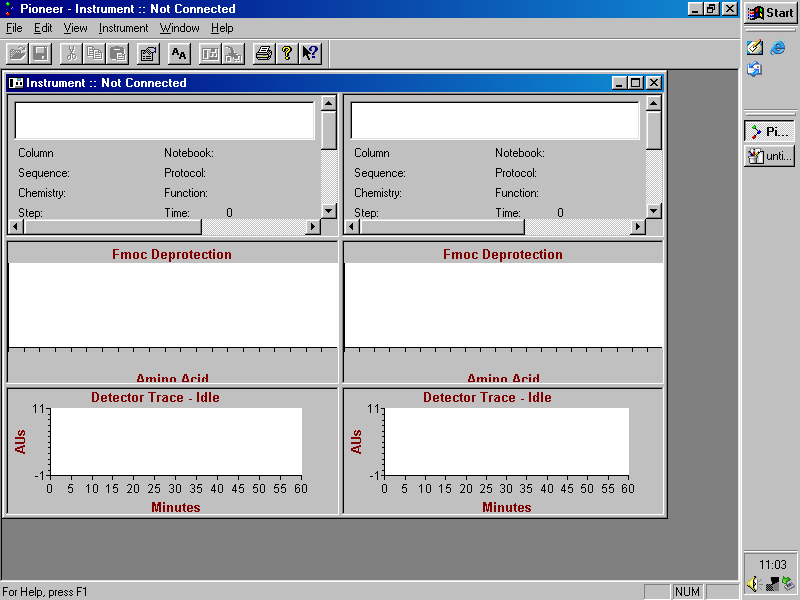Save with the floppy disk toolbar icon
Viewport: 800px width, 600px height.
pyautogui.click(x=40, y=53)
